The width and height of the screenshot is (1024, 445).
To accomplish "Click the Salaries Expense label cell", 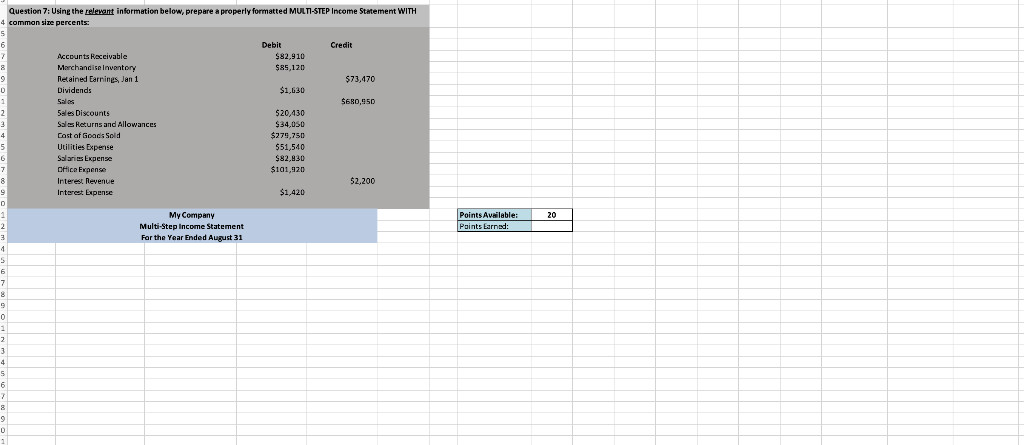I will tap(85, 158).
